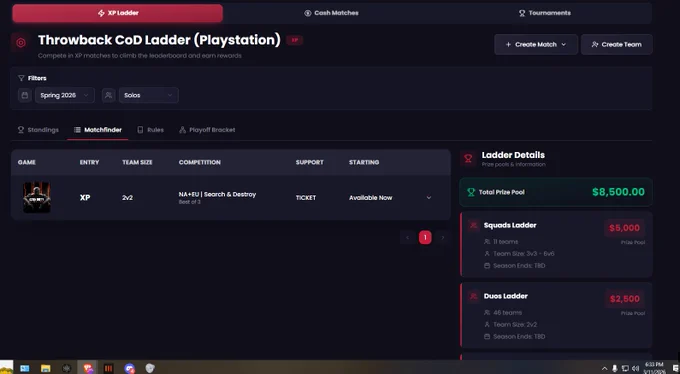Switch to the Standings tab
Viewport: 680px width, 374px height.
point(38,130)
